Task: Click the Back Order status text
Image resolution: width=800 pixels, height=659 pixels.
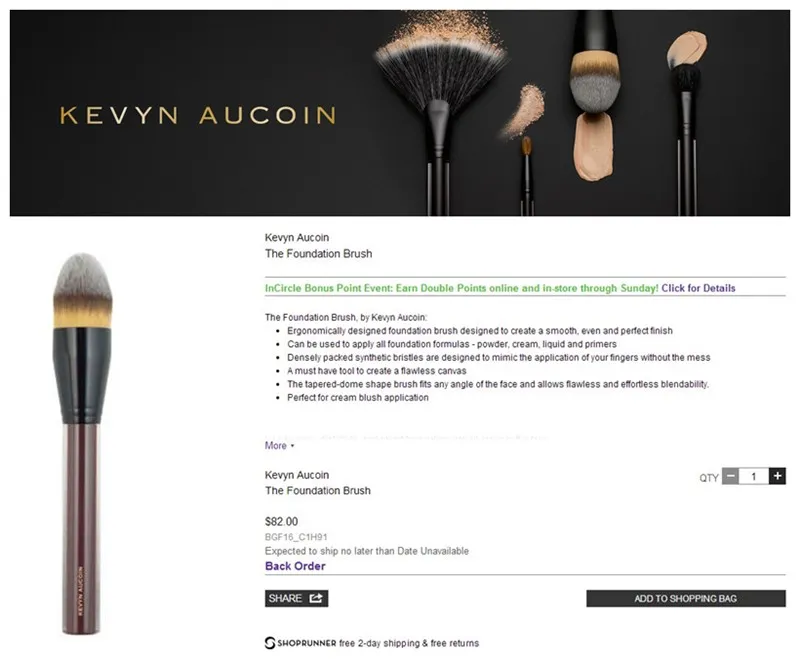Action: pos(295,566)
